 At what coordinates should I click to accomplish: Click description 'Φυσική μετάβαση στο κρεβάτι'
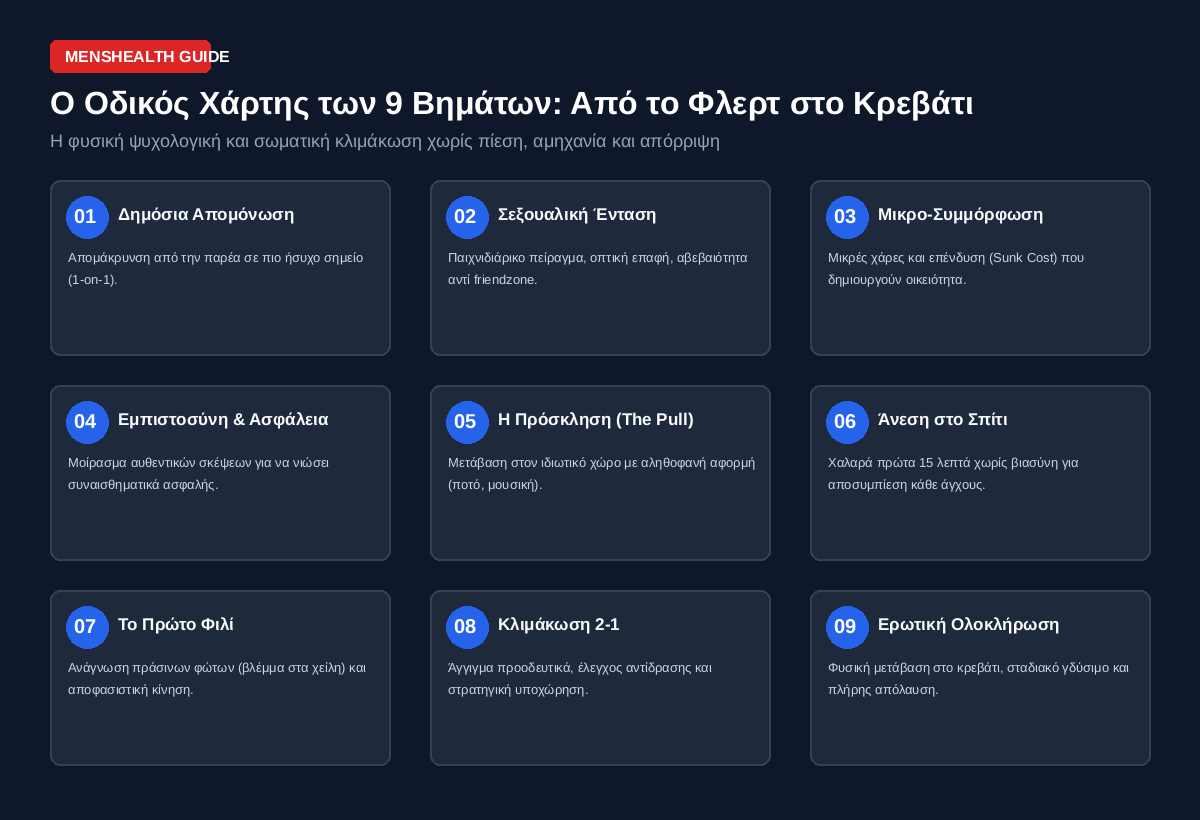pos(978,678)
